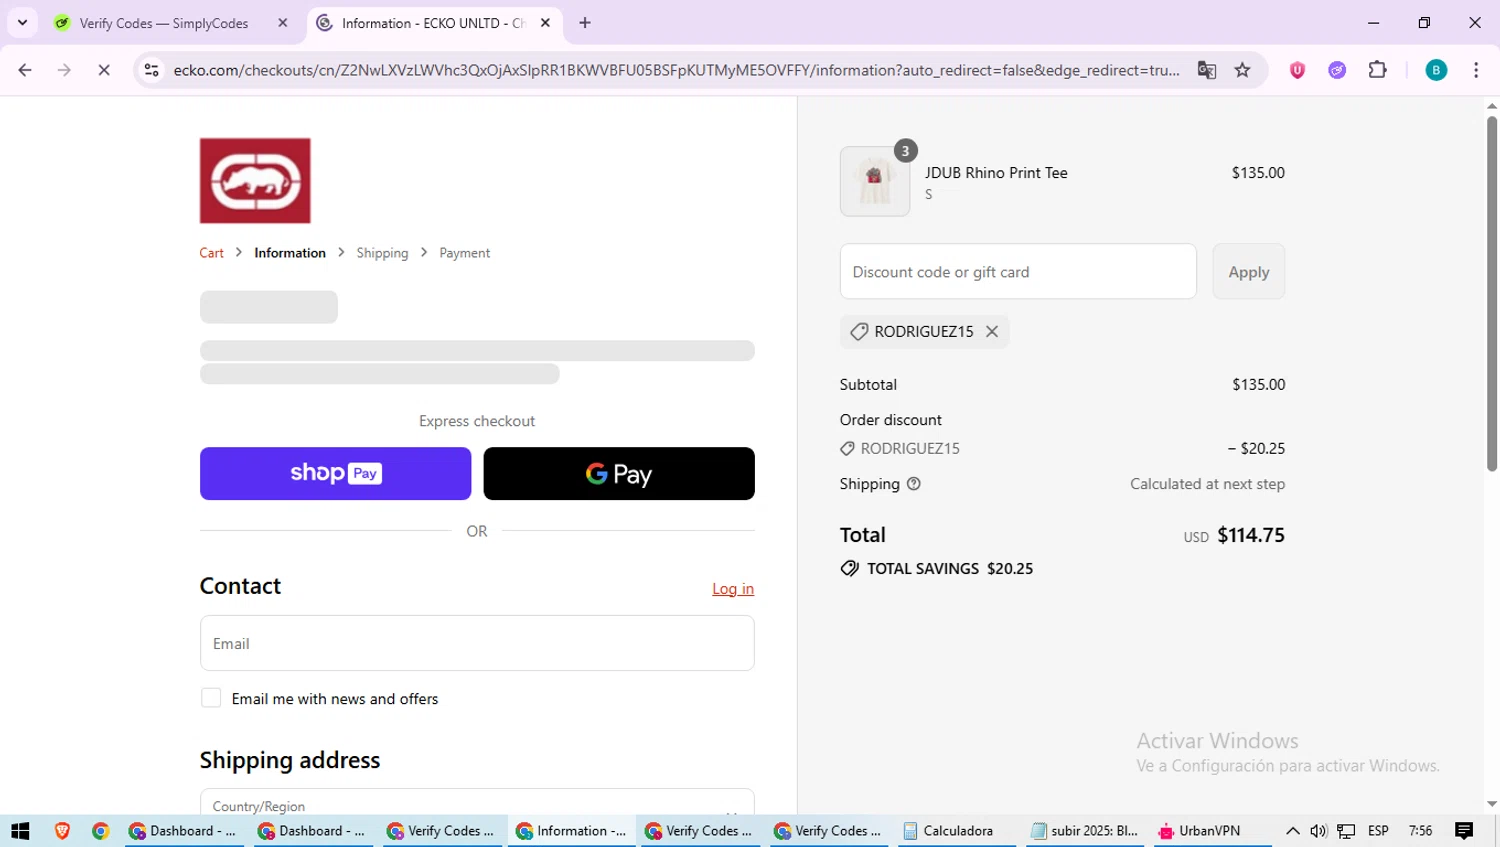Click the Payment breadcrumb step
1500x847 pixels.
pos(465,253)
